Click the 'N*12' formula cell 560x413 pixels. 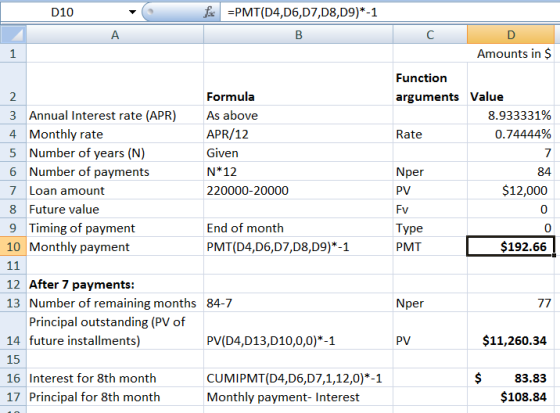(x=299, y=171)
